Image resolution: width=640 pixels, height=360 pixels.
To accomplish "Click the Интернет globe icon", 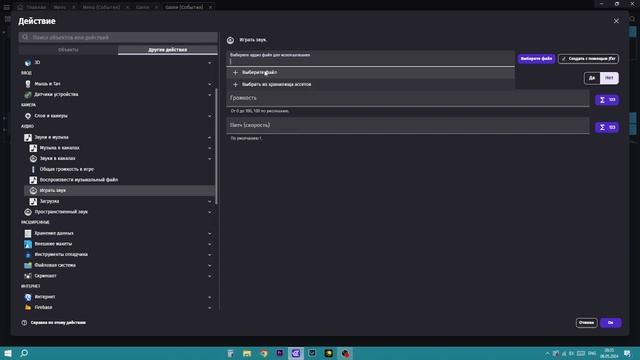I will pos(28,297).
